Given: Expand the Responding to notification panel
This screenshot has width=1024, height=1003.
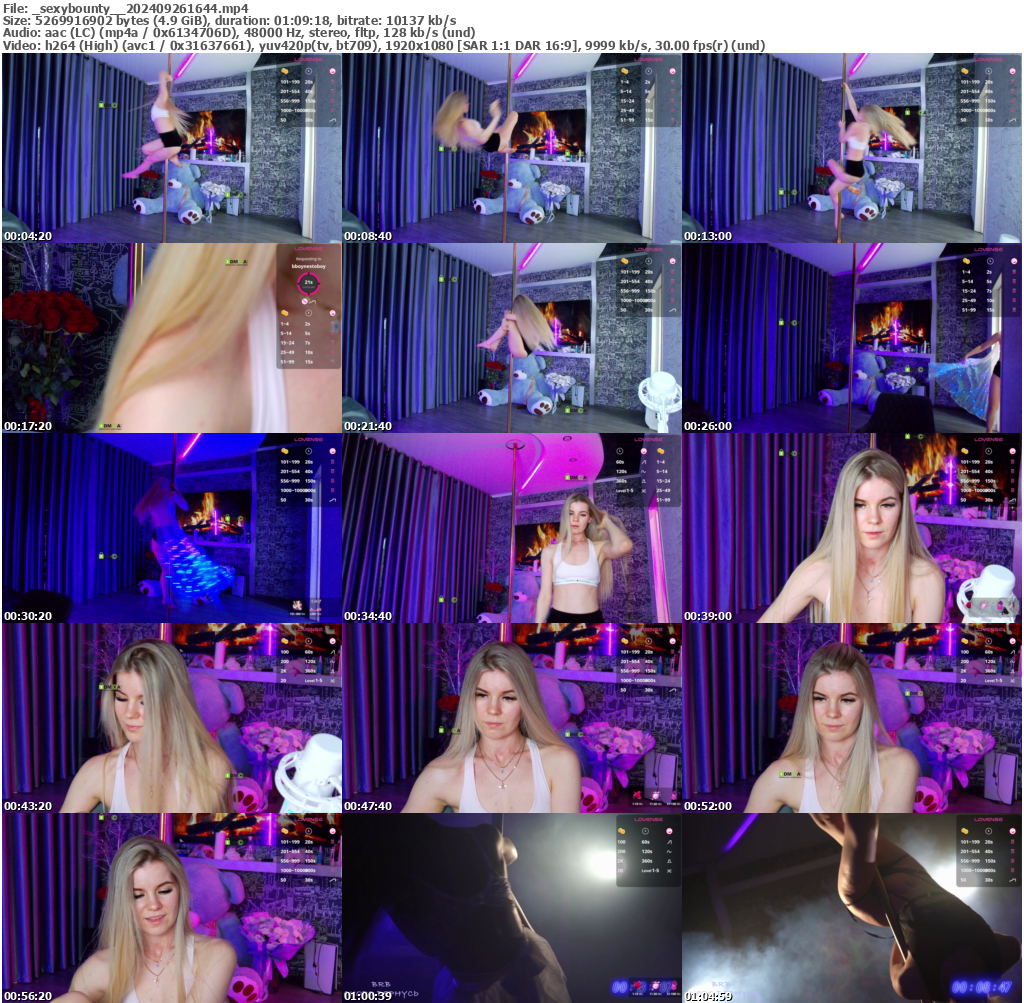Looking at the screenshot, I should coord(309,259).
